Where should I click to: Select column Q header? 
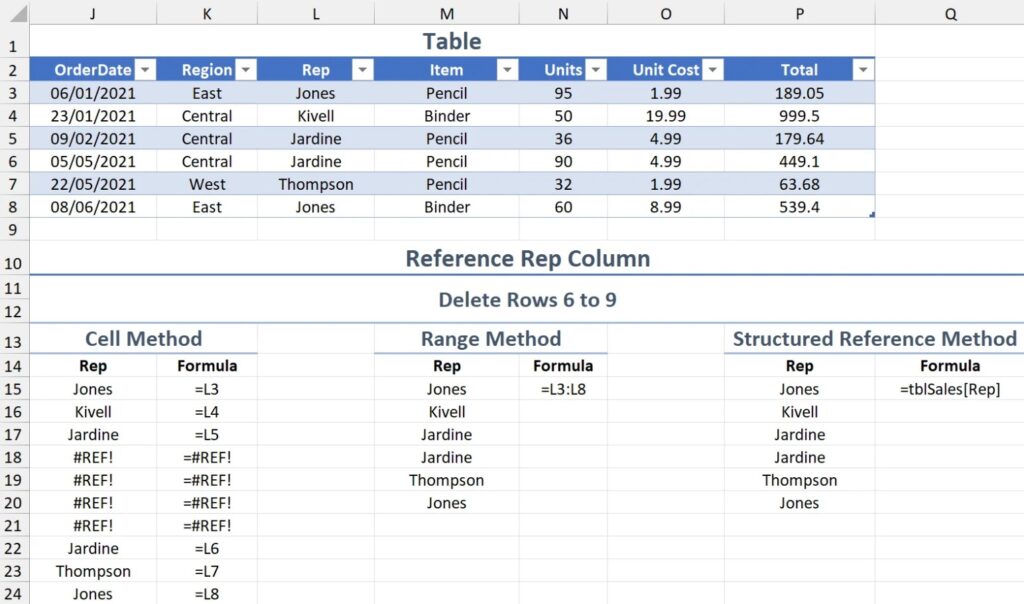pos(950,13)
